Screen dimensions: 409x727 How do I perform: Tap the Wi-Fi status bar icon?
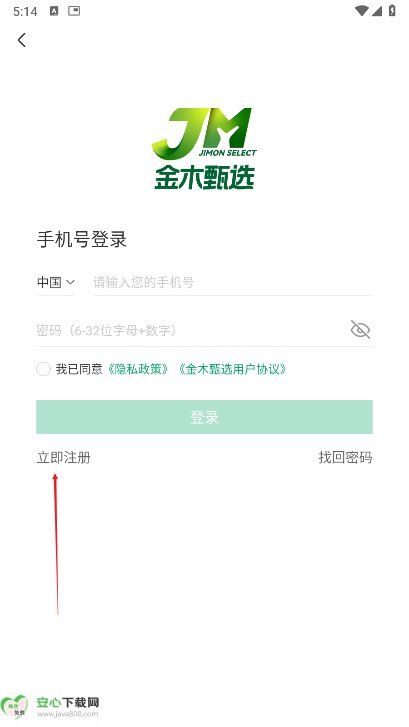[x=361, y=11]
